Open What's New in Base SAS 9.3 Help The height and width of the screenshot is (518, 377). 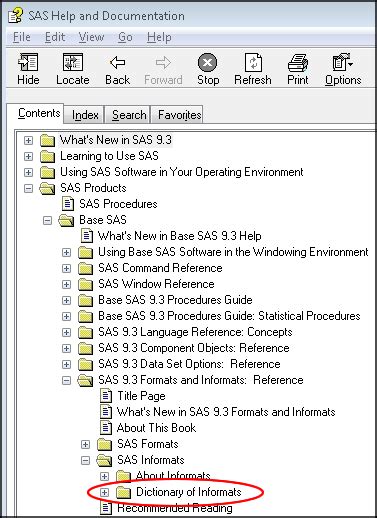click(179, 236)
